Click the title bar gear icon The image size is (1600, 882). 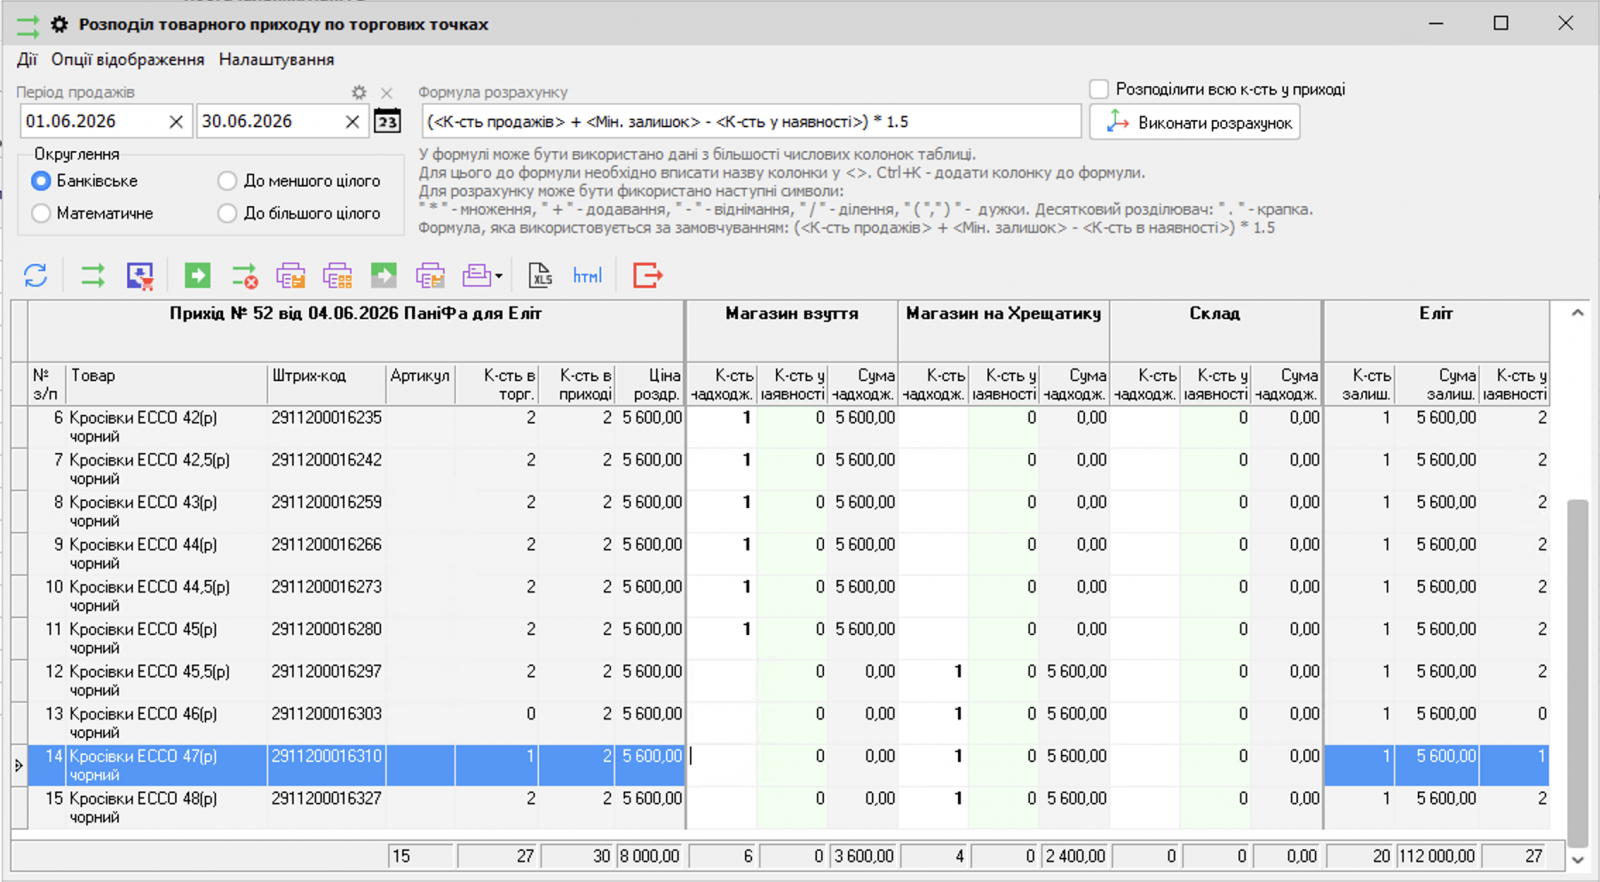pyautogui.click(x=60, y=24)
